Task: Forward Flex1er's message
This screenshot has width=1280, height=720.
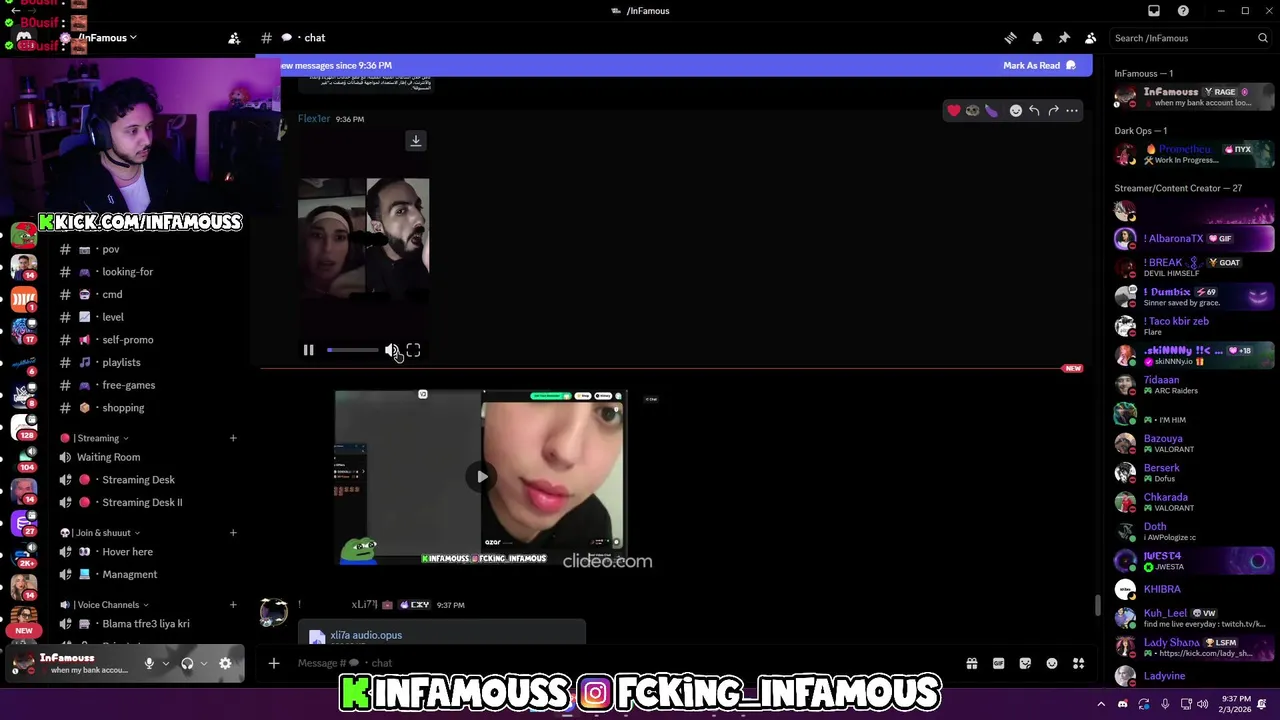Action: 1053,110
